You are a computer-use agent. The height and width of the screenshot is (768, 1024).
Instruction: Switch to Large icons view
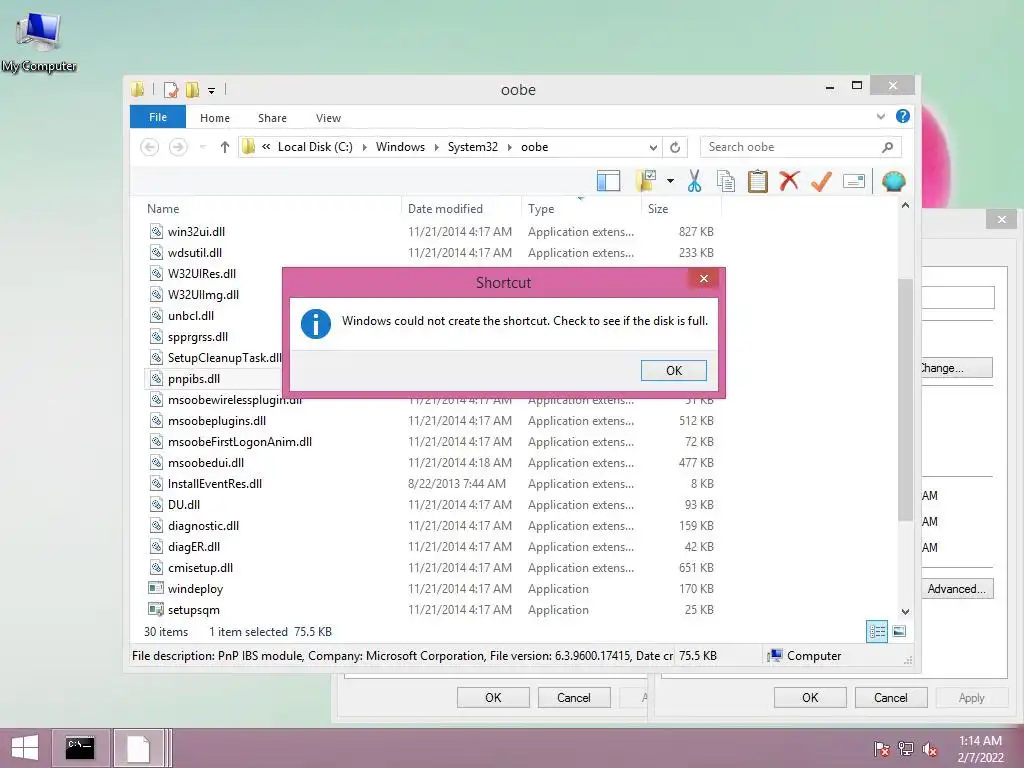pyautogui.click(x=899, y=631)
